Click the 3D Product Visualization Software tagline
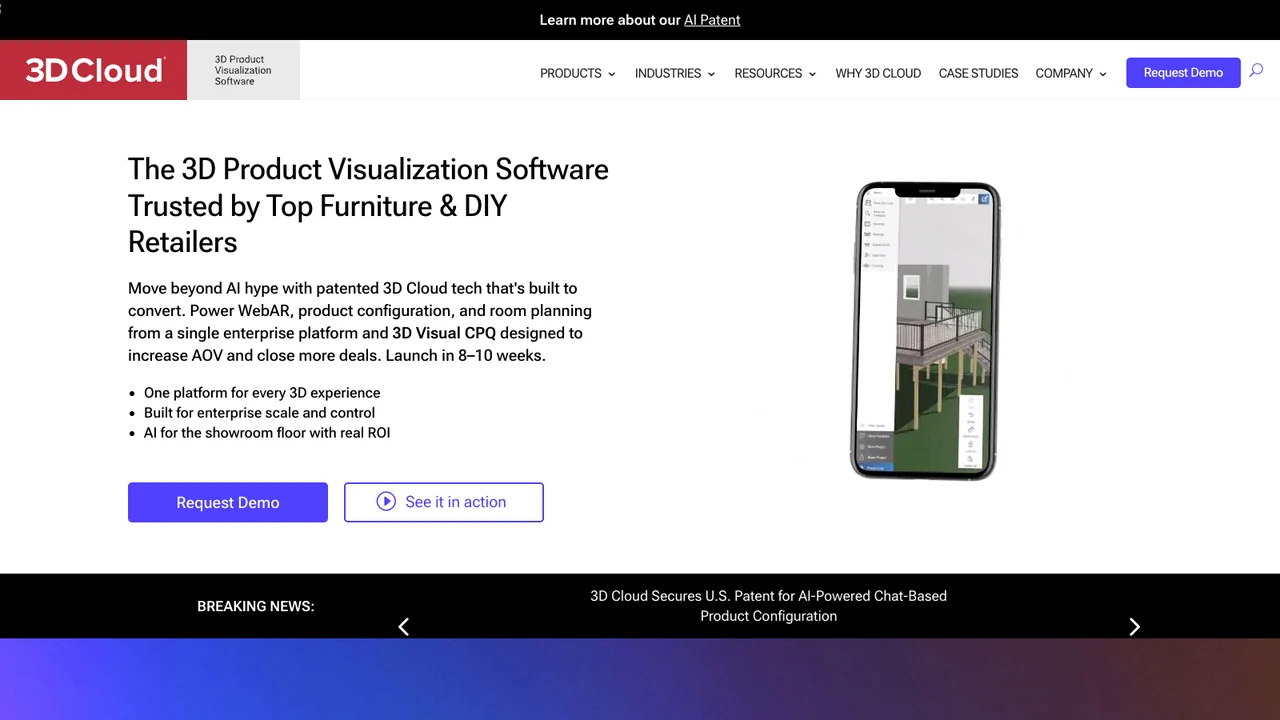The height and width of the screenshot is (720, 1280). pyautogui.click(x=243, y=70)
